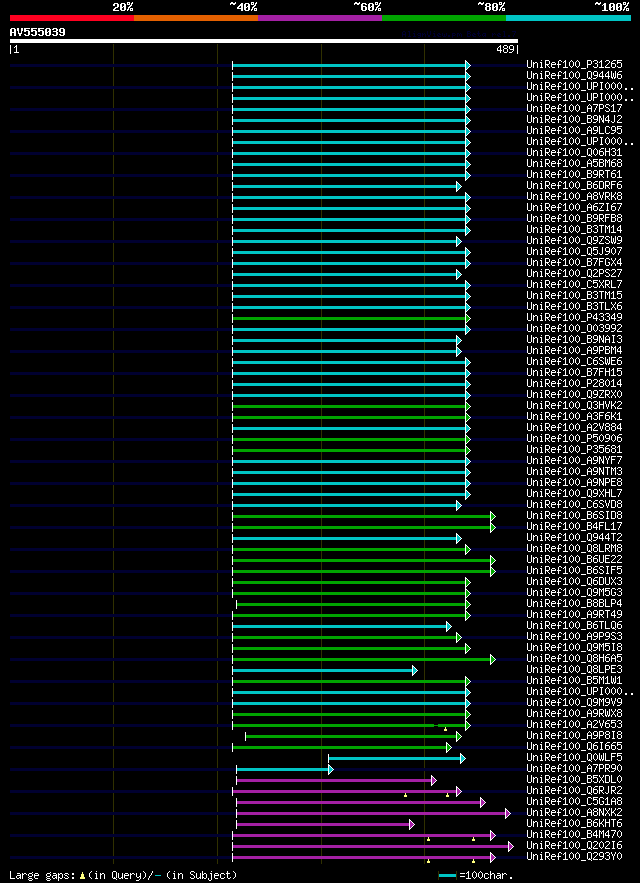The height and width of the screenshot is (883, 640).
Task: Open hit UniRef100_B6UE22
Action: [574, 559]
